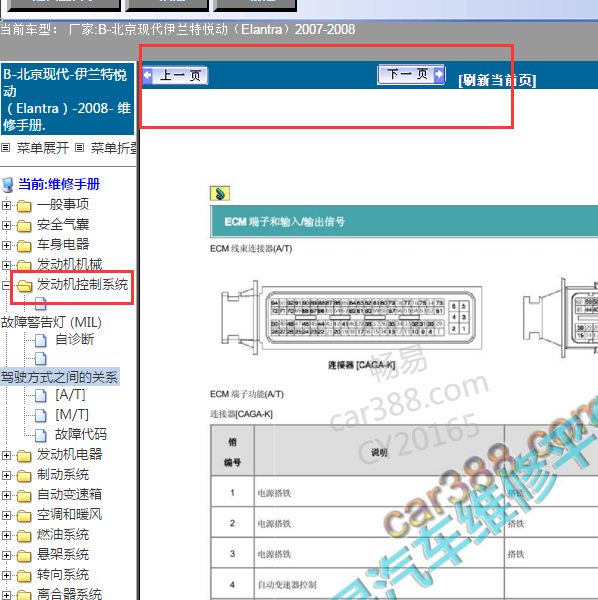This screenshot has width=598, height=600.
Task: Click the 发动机电器 folder icon
Action: coord(24,456)
